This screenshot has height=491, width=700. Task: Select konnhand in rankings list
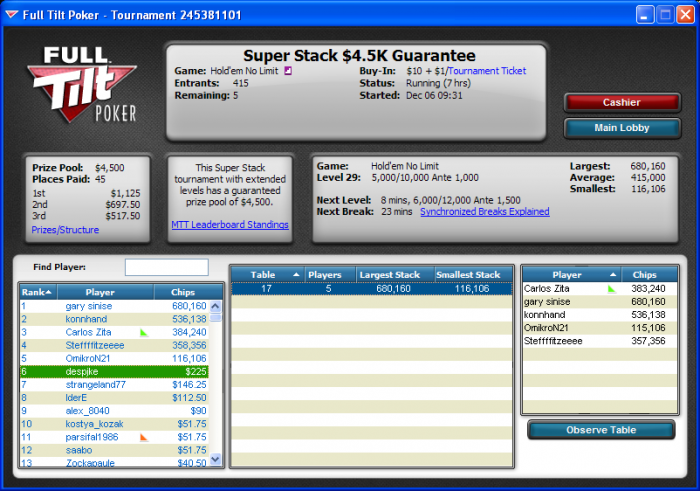pyautogui.click(x=114, y=319)
